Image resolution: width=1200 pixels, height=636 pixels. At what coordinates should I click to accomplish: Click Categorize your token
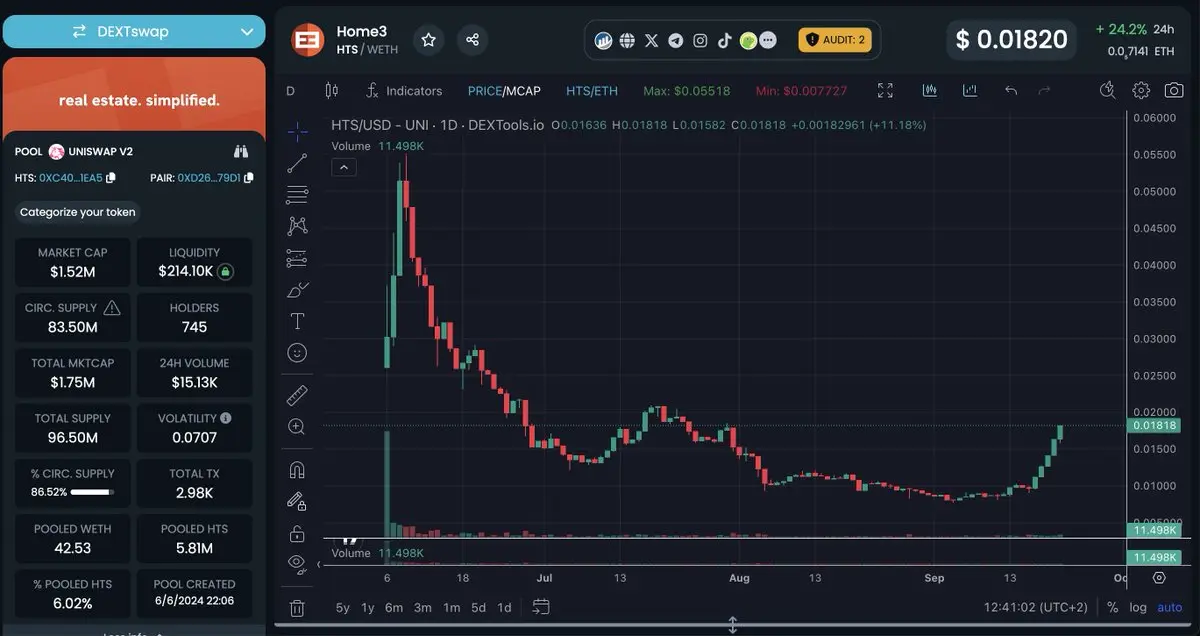click(78, 212)
